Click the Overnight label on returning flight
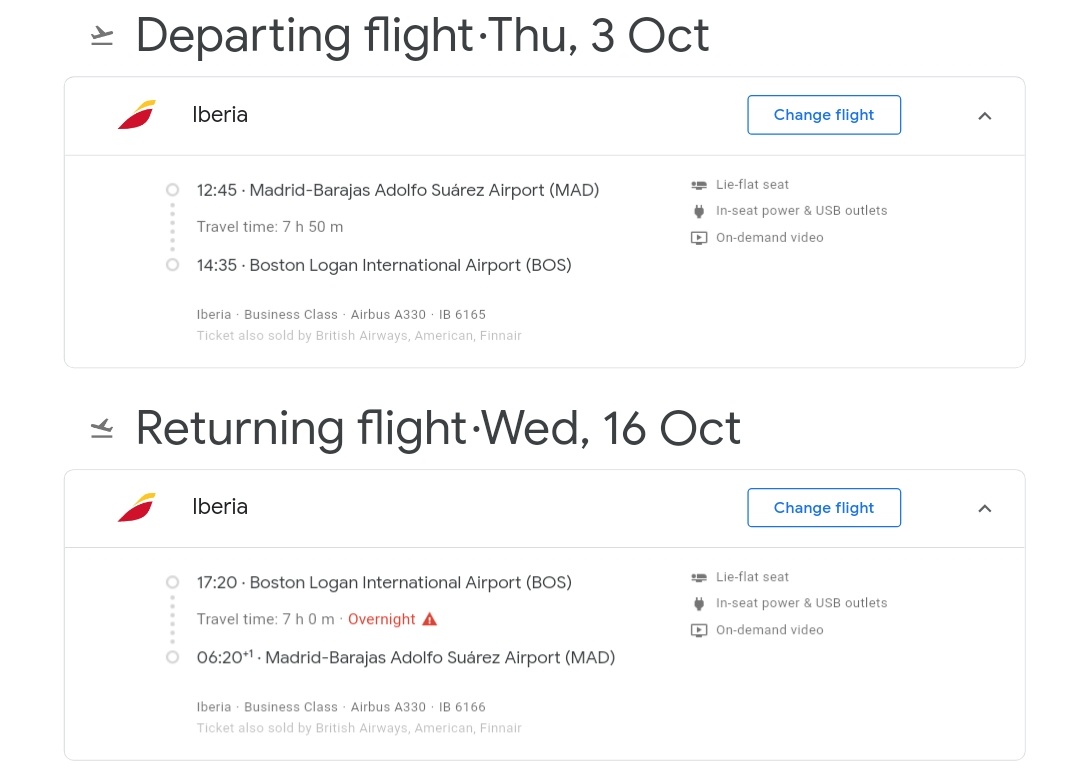Screen dimensions: 1080x773 [381, 619]
